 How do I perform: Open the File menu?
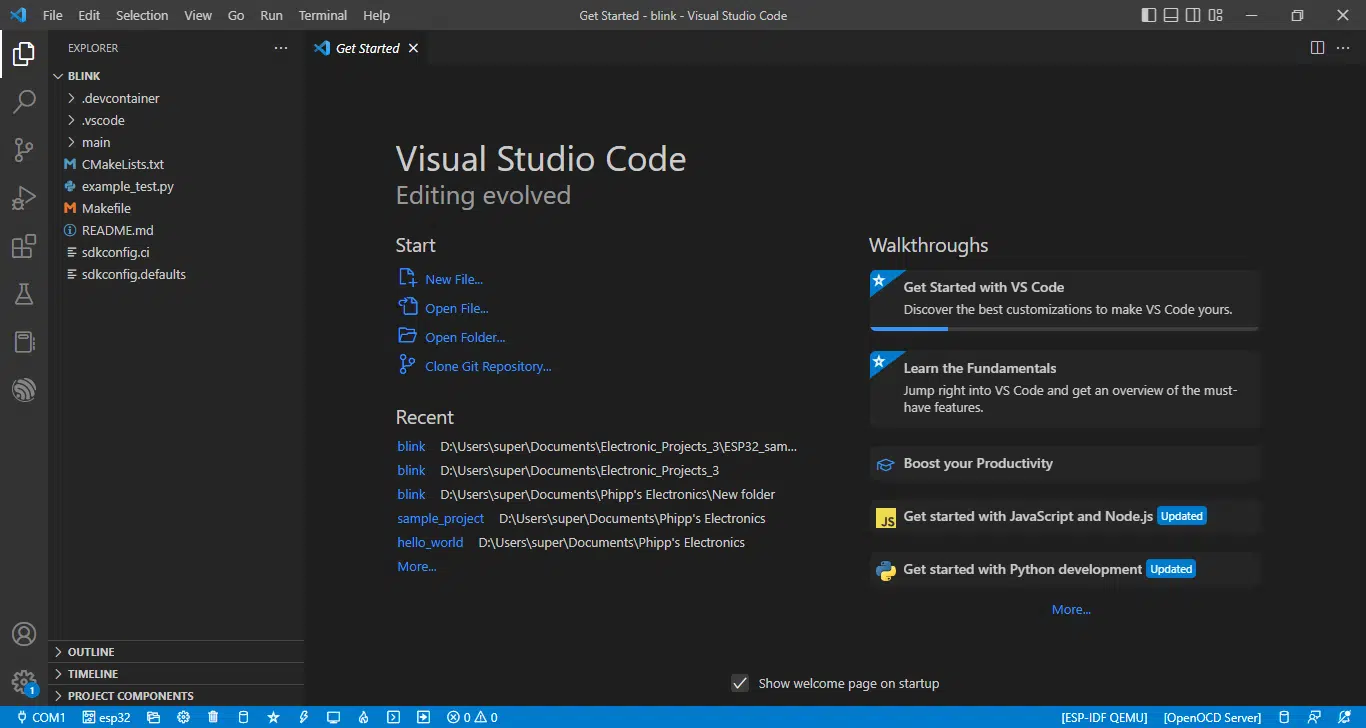[x=53, y=15]
